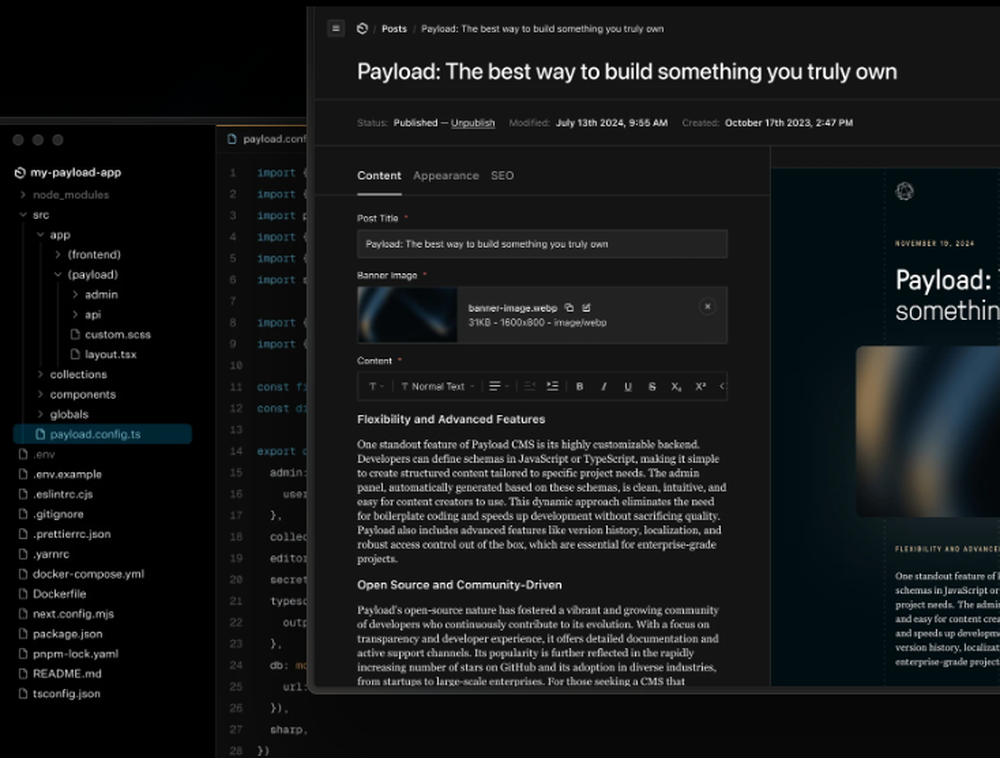Open next.config.mjs in file tree

[66, 614]
